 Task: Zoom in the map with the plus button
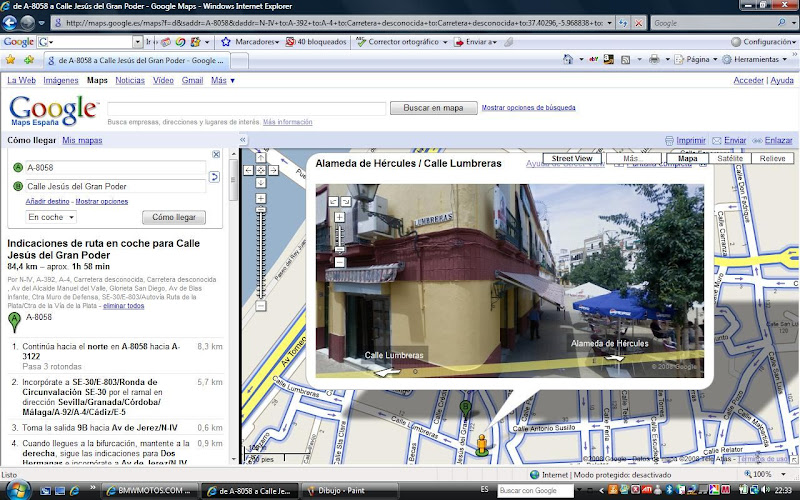coord(261,198)
